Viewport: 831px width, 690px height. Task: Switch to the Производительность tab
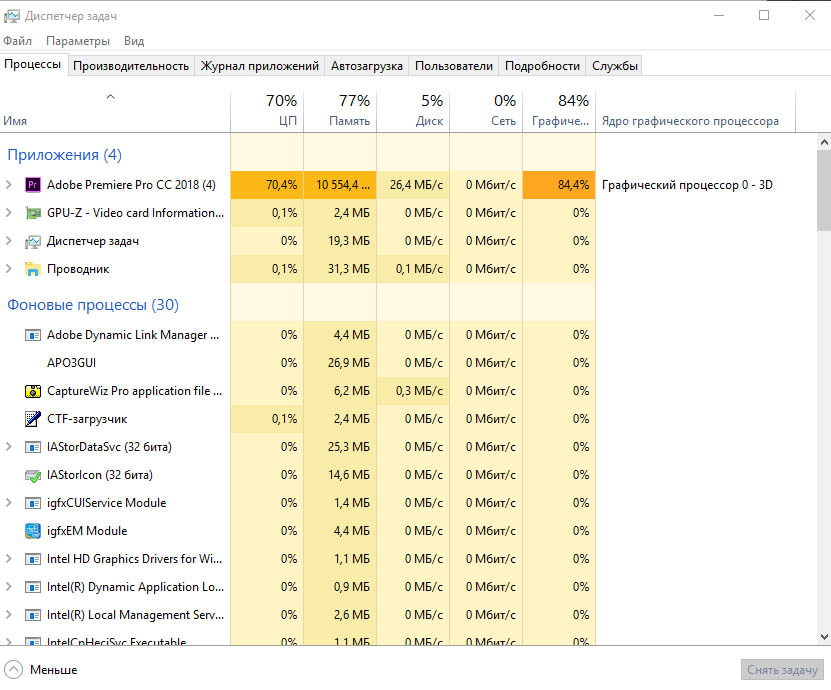pos(131,66)
